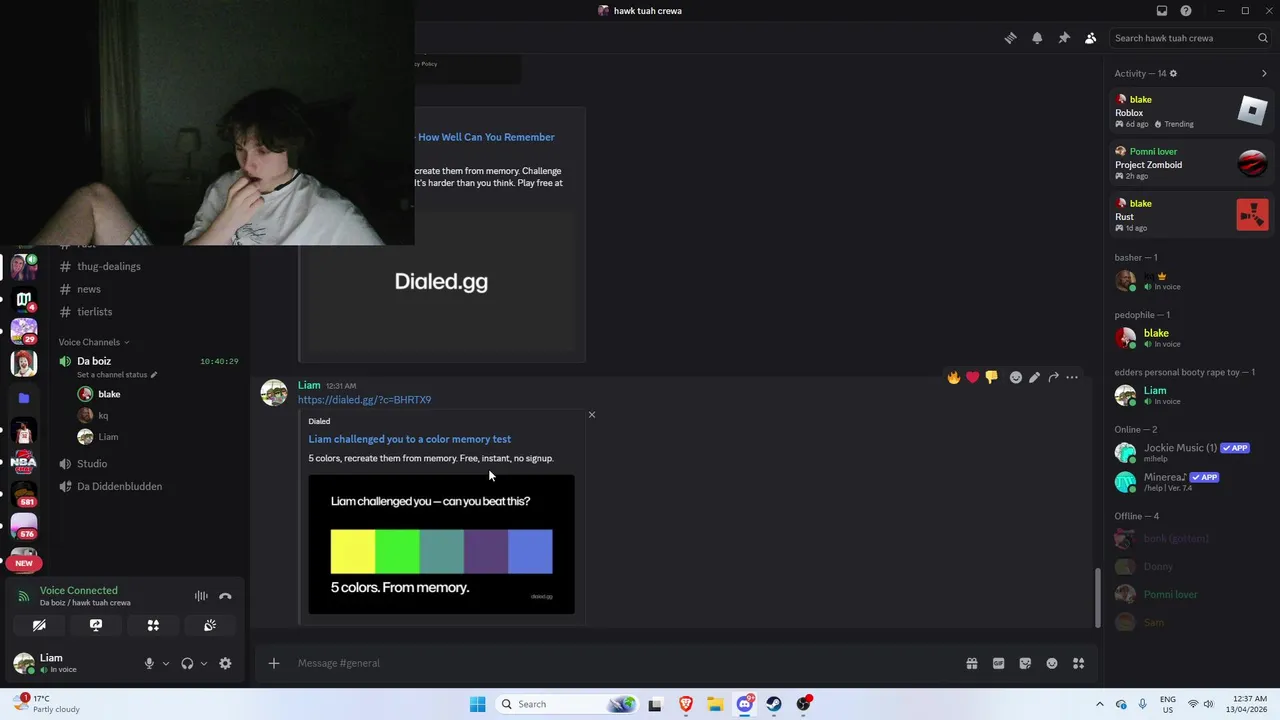Open "How Well Can You Remember" embed title
The width and height of the screenshot is (1280, 720).
click(486, 137)
